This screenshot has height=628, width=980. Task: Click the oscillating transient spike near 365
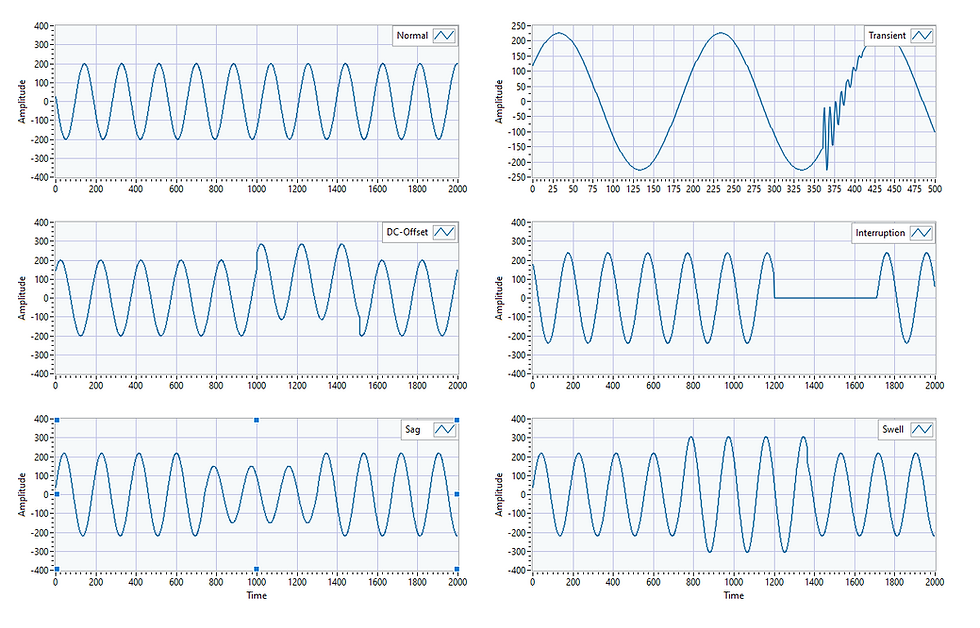(827, 137)
